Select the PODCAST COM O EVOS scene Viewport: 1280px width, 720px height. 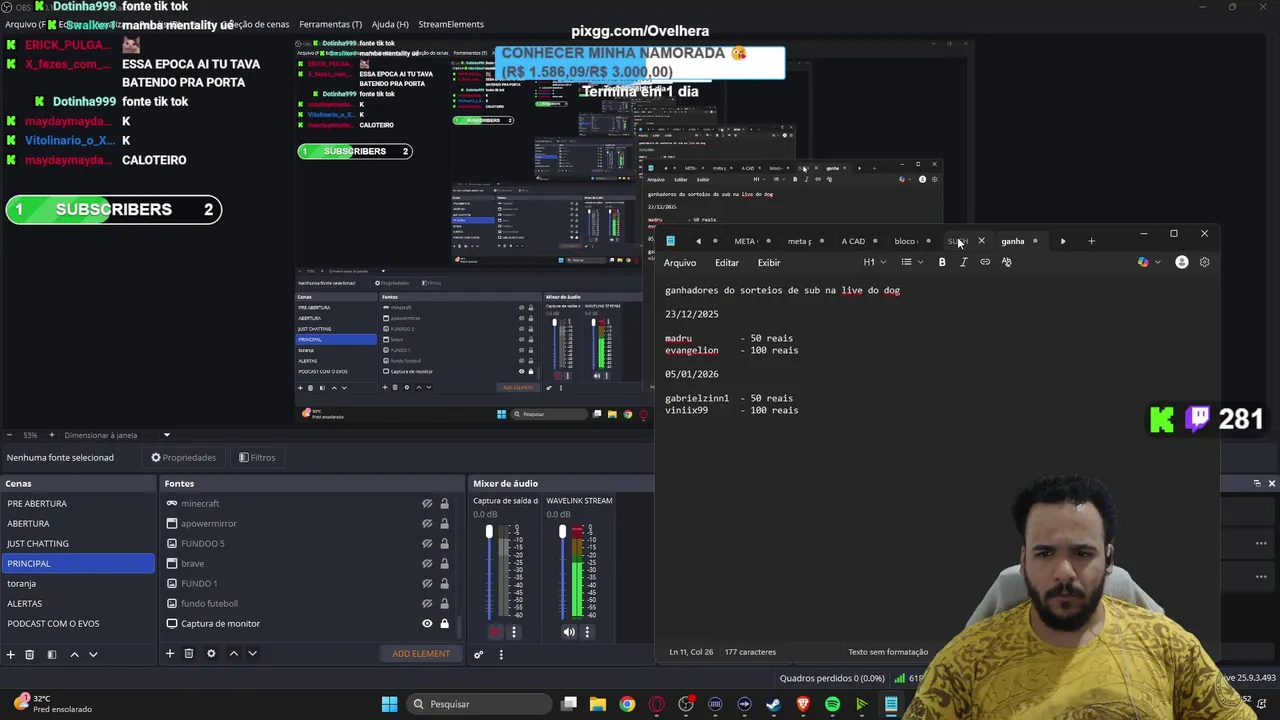(x=78, y=624)
